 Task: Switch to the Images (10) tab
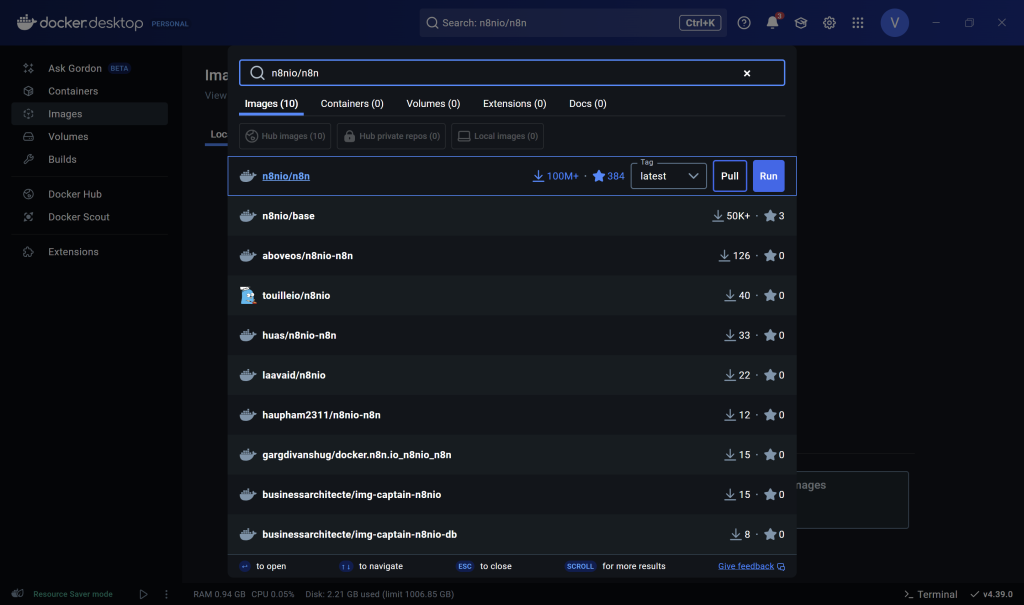tap(271, 104)
